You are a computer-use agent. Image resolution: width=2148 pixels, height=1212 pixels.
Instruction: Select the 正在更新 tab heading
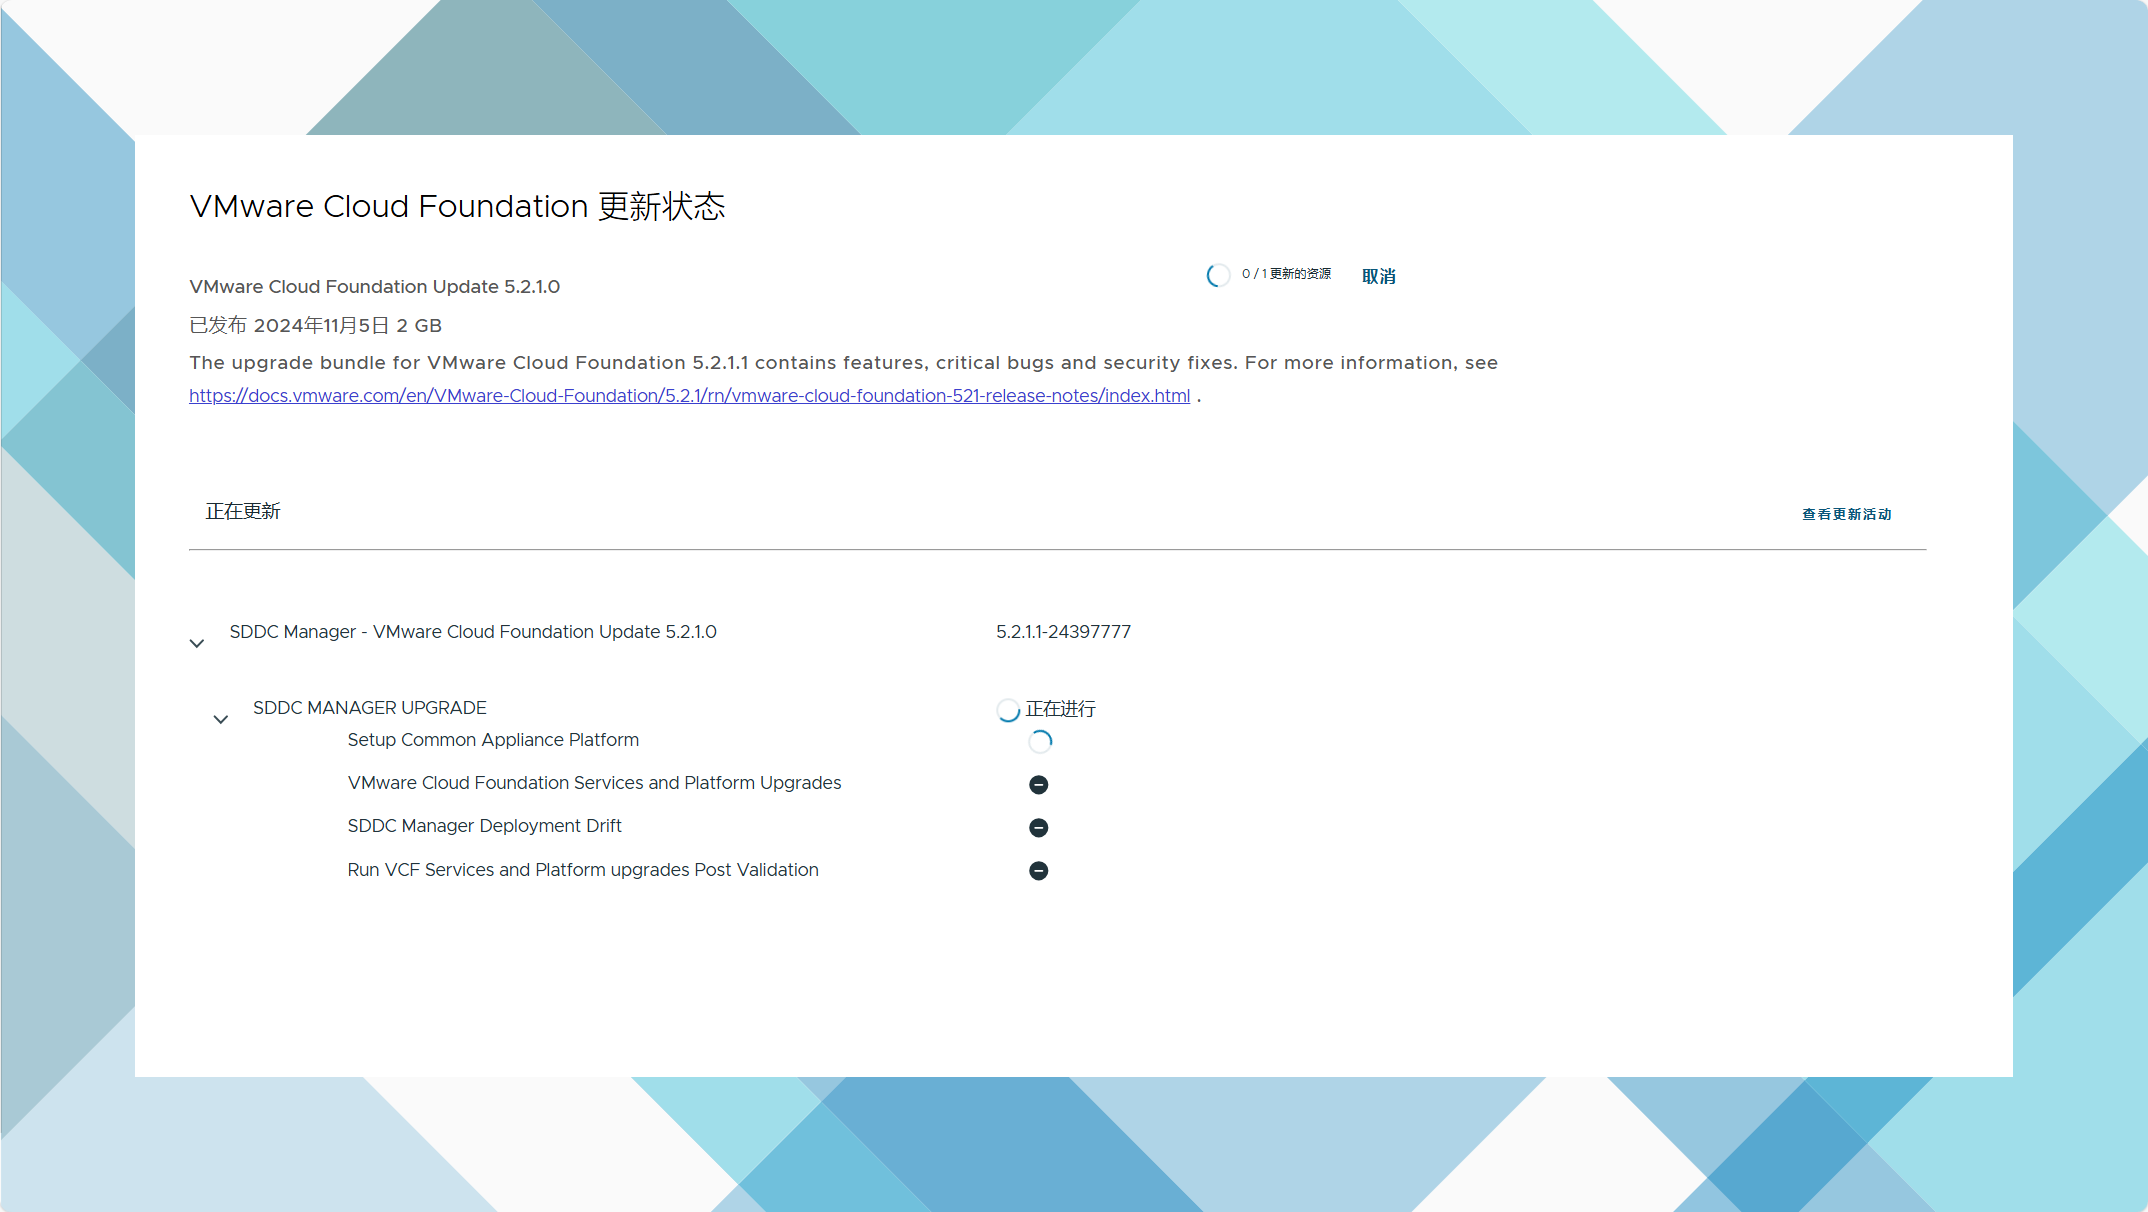click(x=243, y=511)
